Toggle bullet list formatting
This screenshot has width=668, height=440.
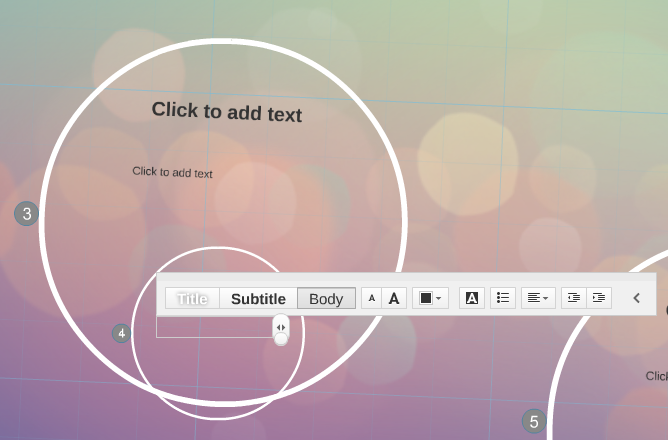503,298
